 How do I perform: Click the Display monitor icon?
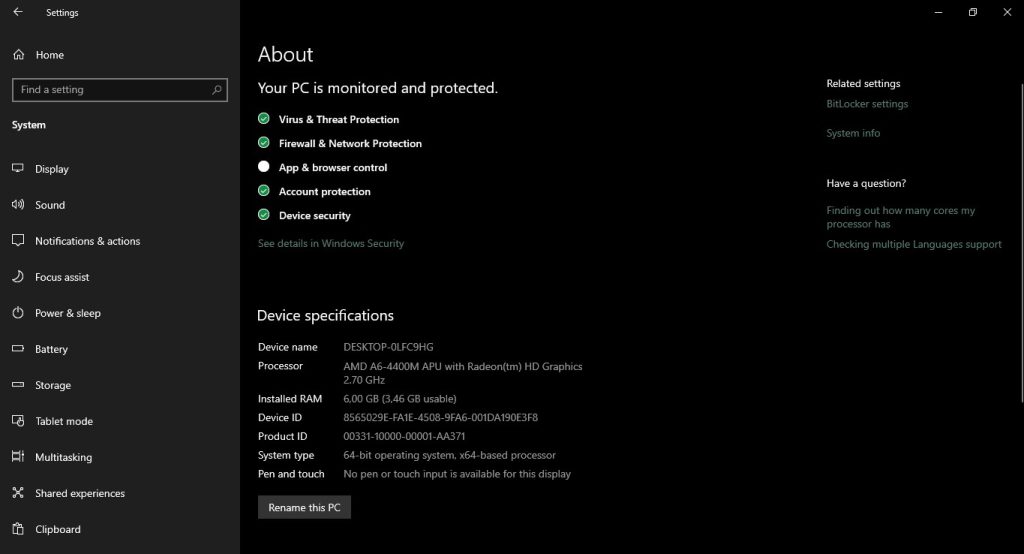click(18, 169)
